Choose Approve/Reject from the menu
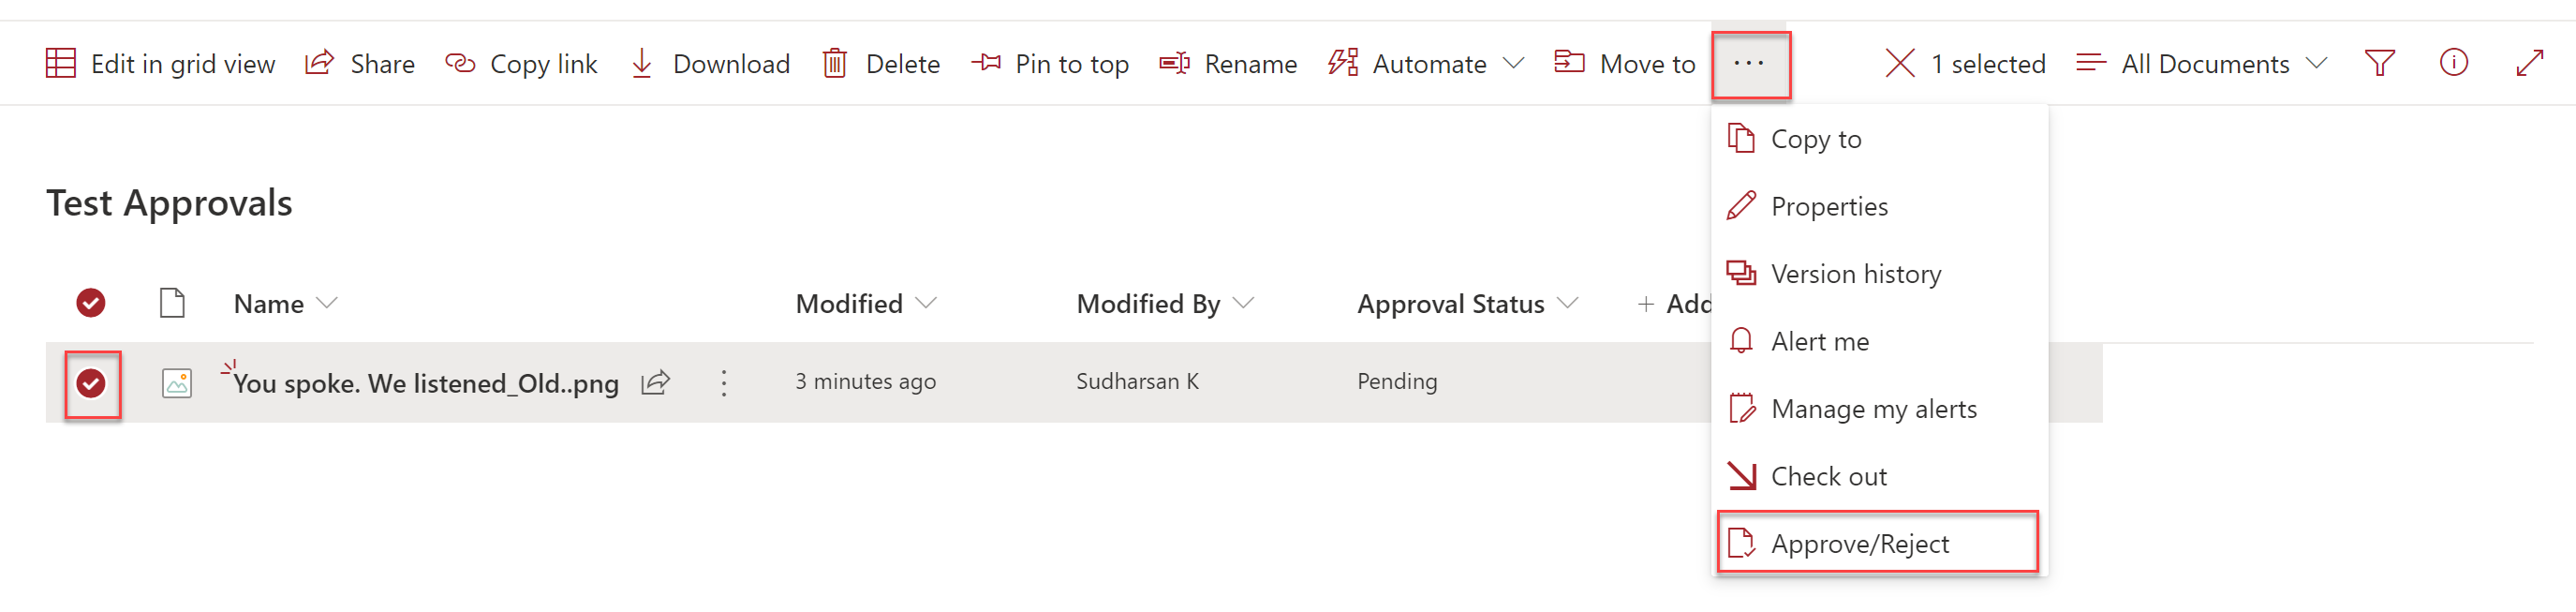 coord(1860,543)
